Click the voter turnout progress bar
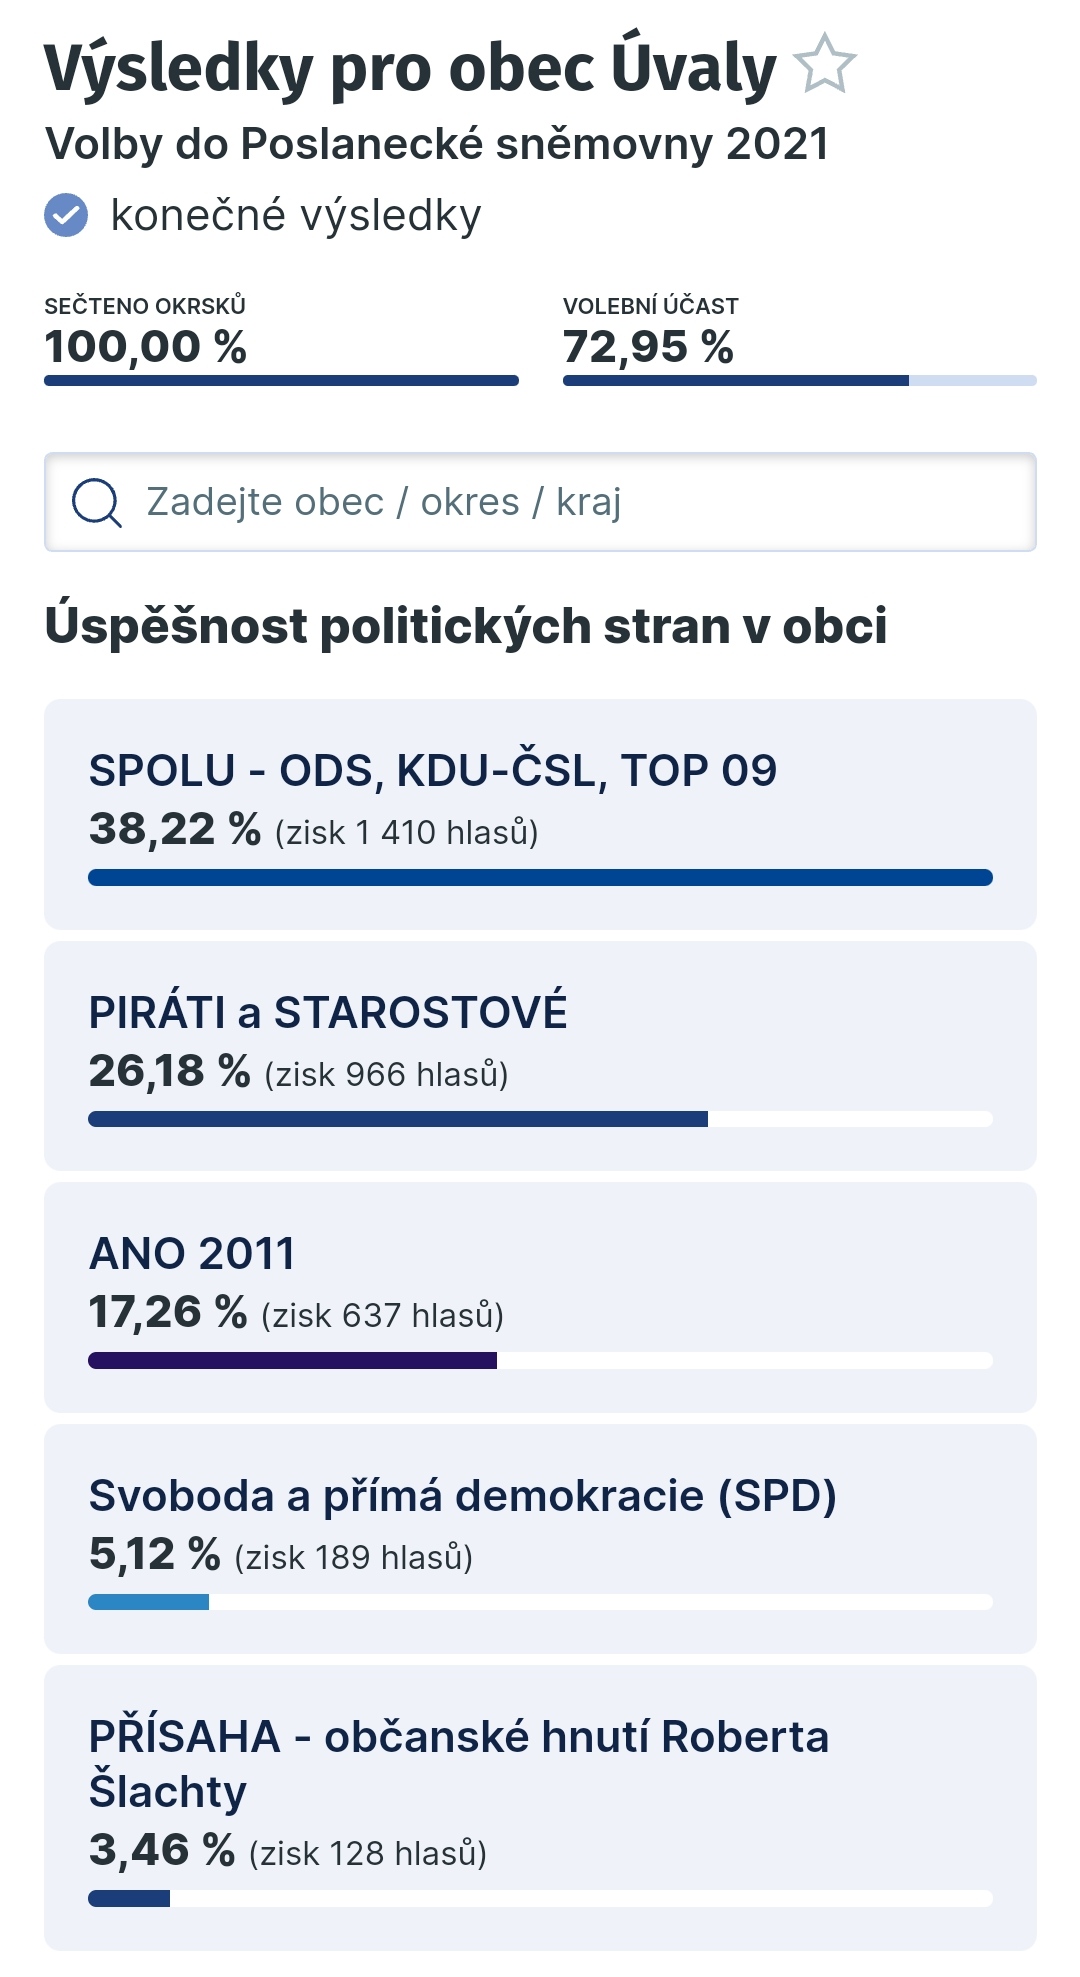The height and width of the screenshot is (1977, 1080). click(799, 380)
